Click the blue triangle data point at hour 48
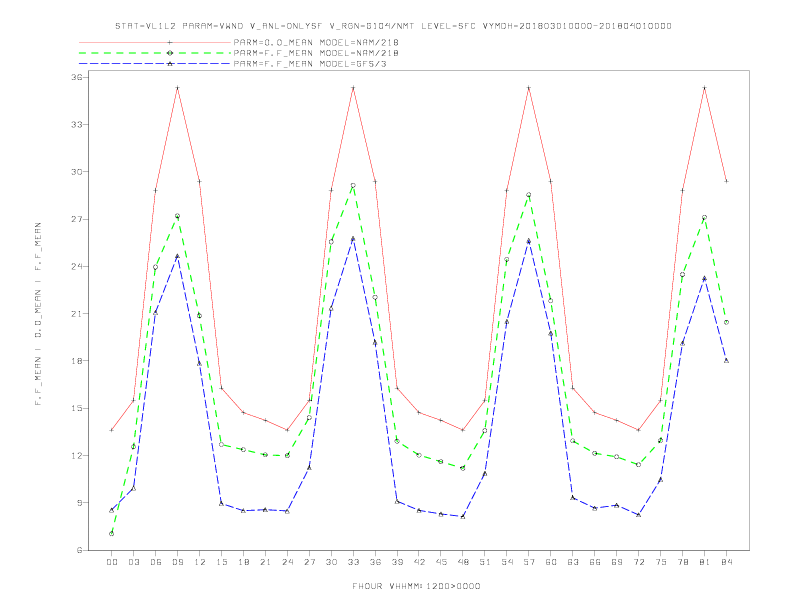This screenshot has height=612, width=792. pyautogui.click(x=463, y=517)
